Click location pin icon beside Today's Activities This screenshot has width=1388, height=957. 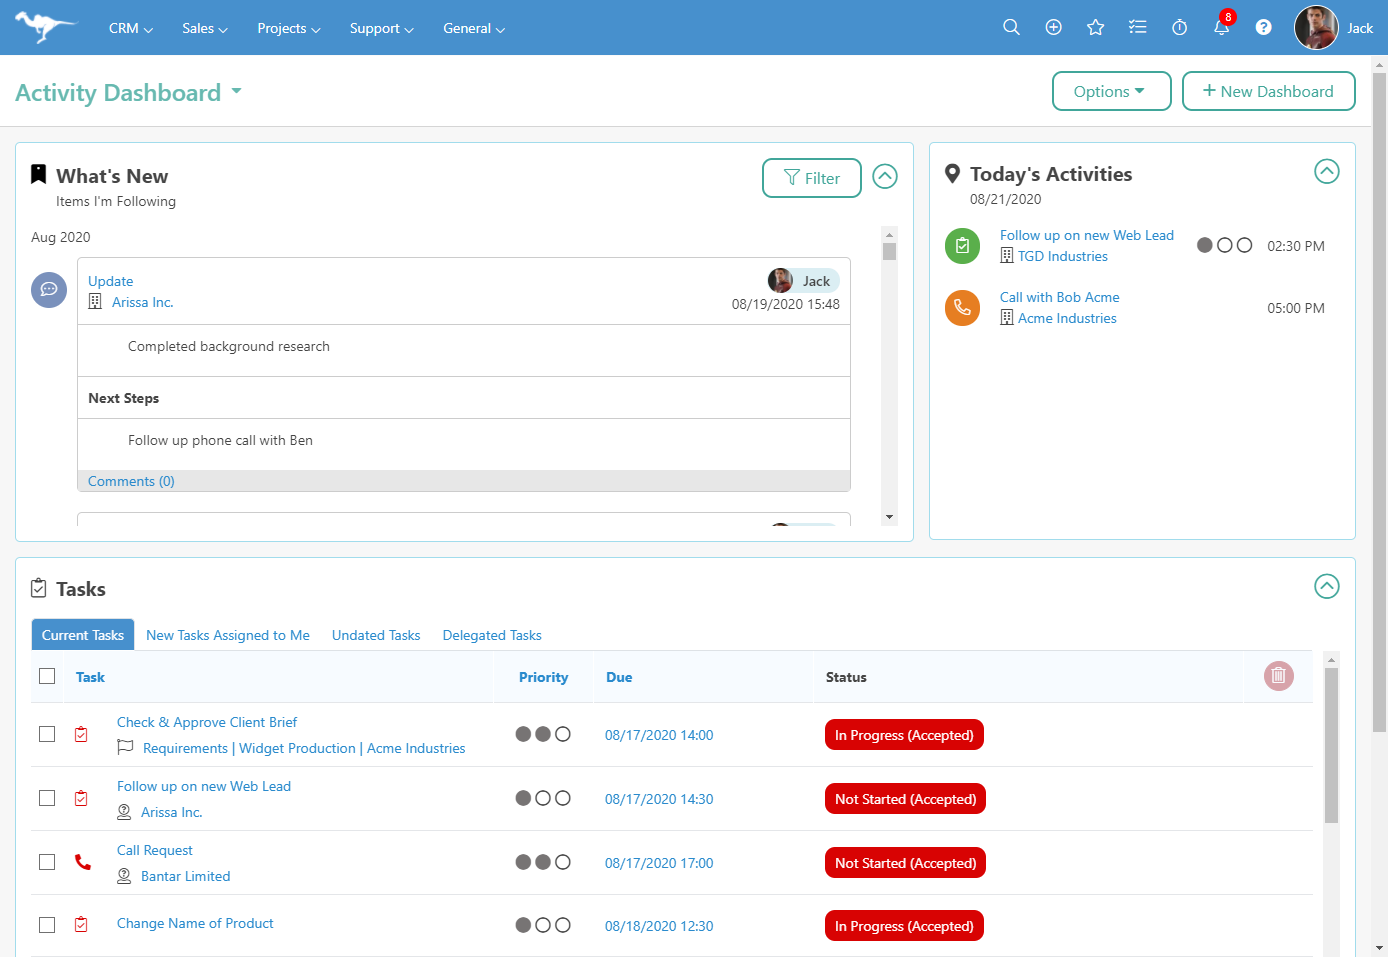(952, 173)
